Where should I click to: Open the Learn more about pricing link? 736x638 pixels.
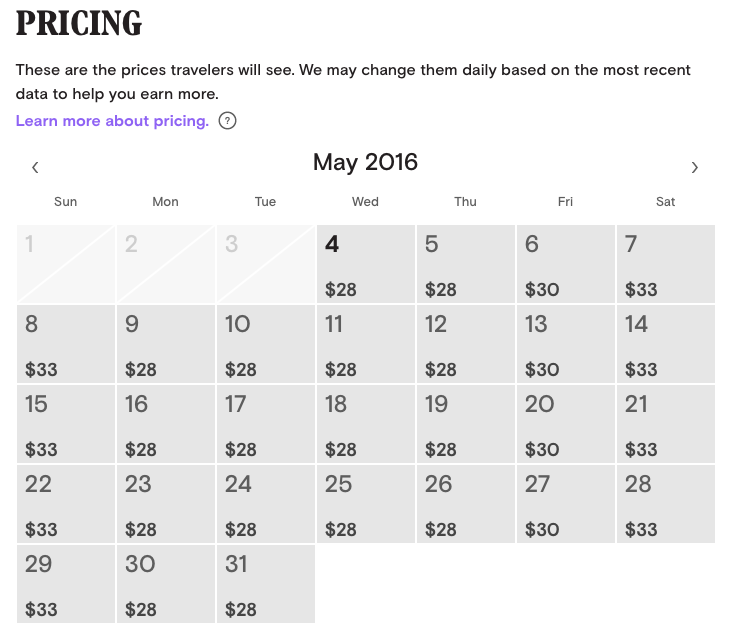[x=112, y=121]
